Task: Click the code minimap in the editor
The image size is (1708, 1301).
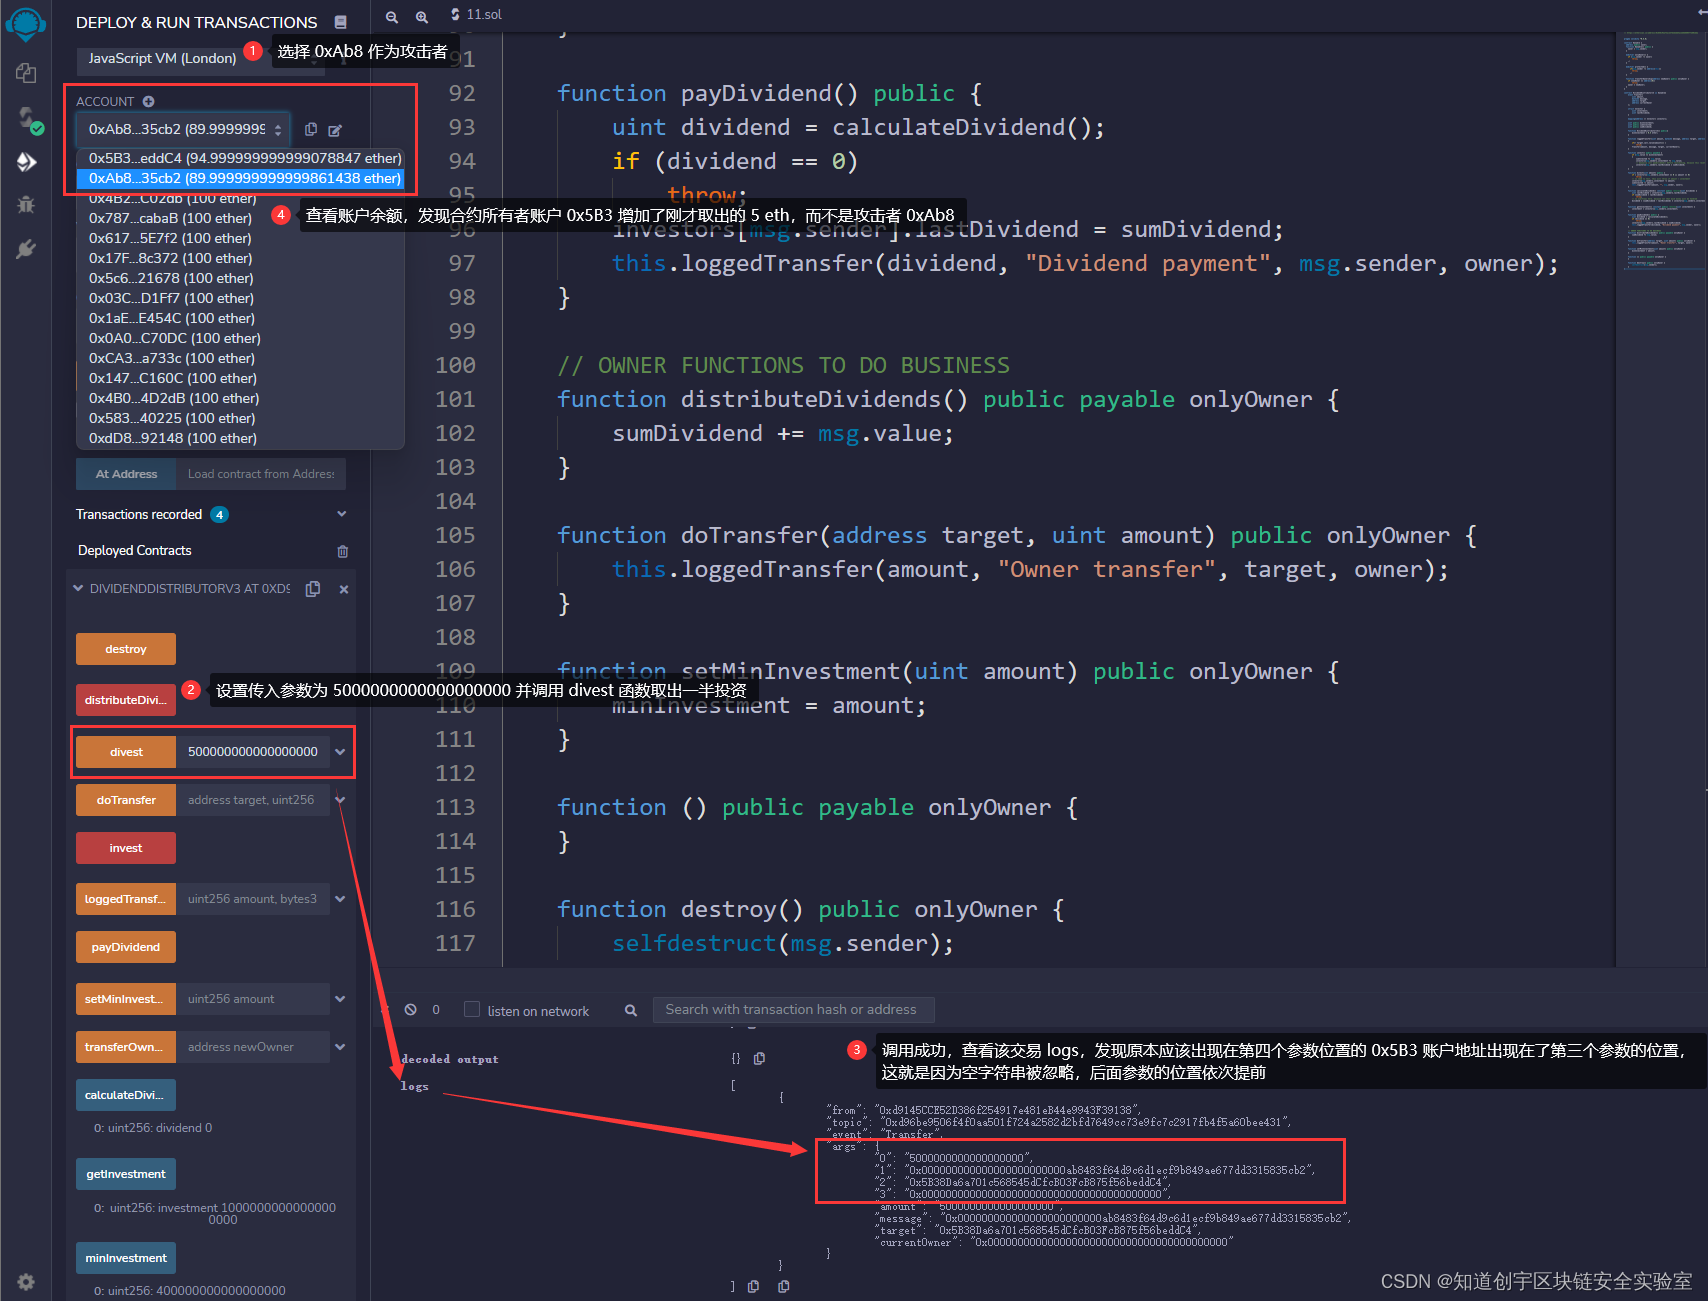Action: click(x=1662, y=150)
